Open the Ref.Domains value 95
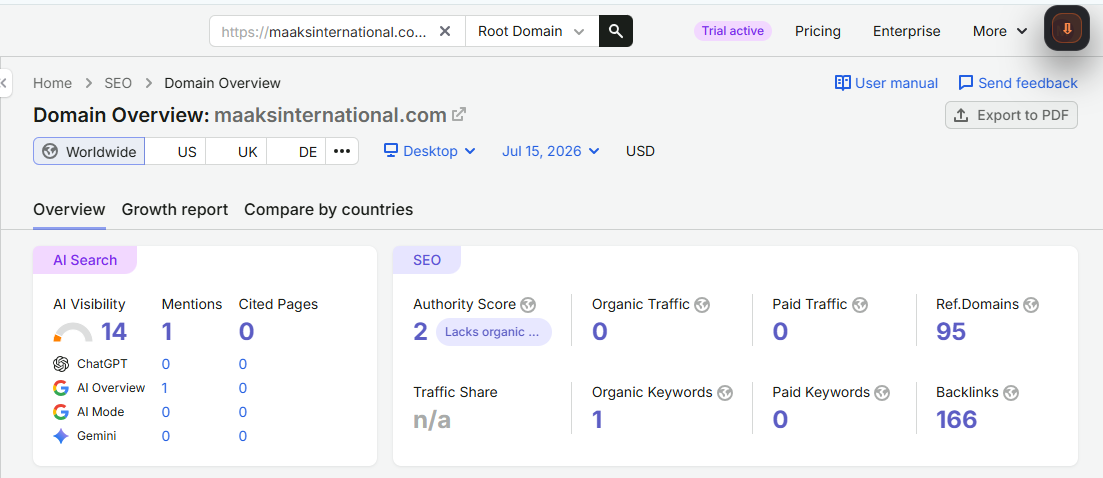This screenshot has height=478, width=1103. click(x=951, y=332)
